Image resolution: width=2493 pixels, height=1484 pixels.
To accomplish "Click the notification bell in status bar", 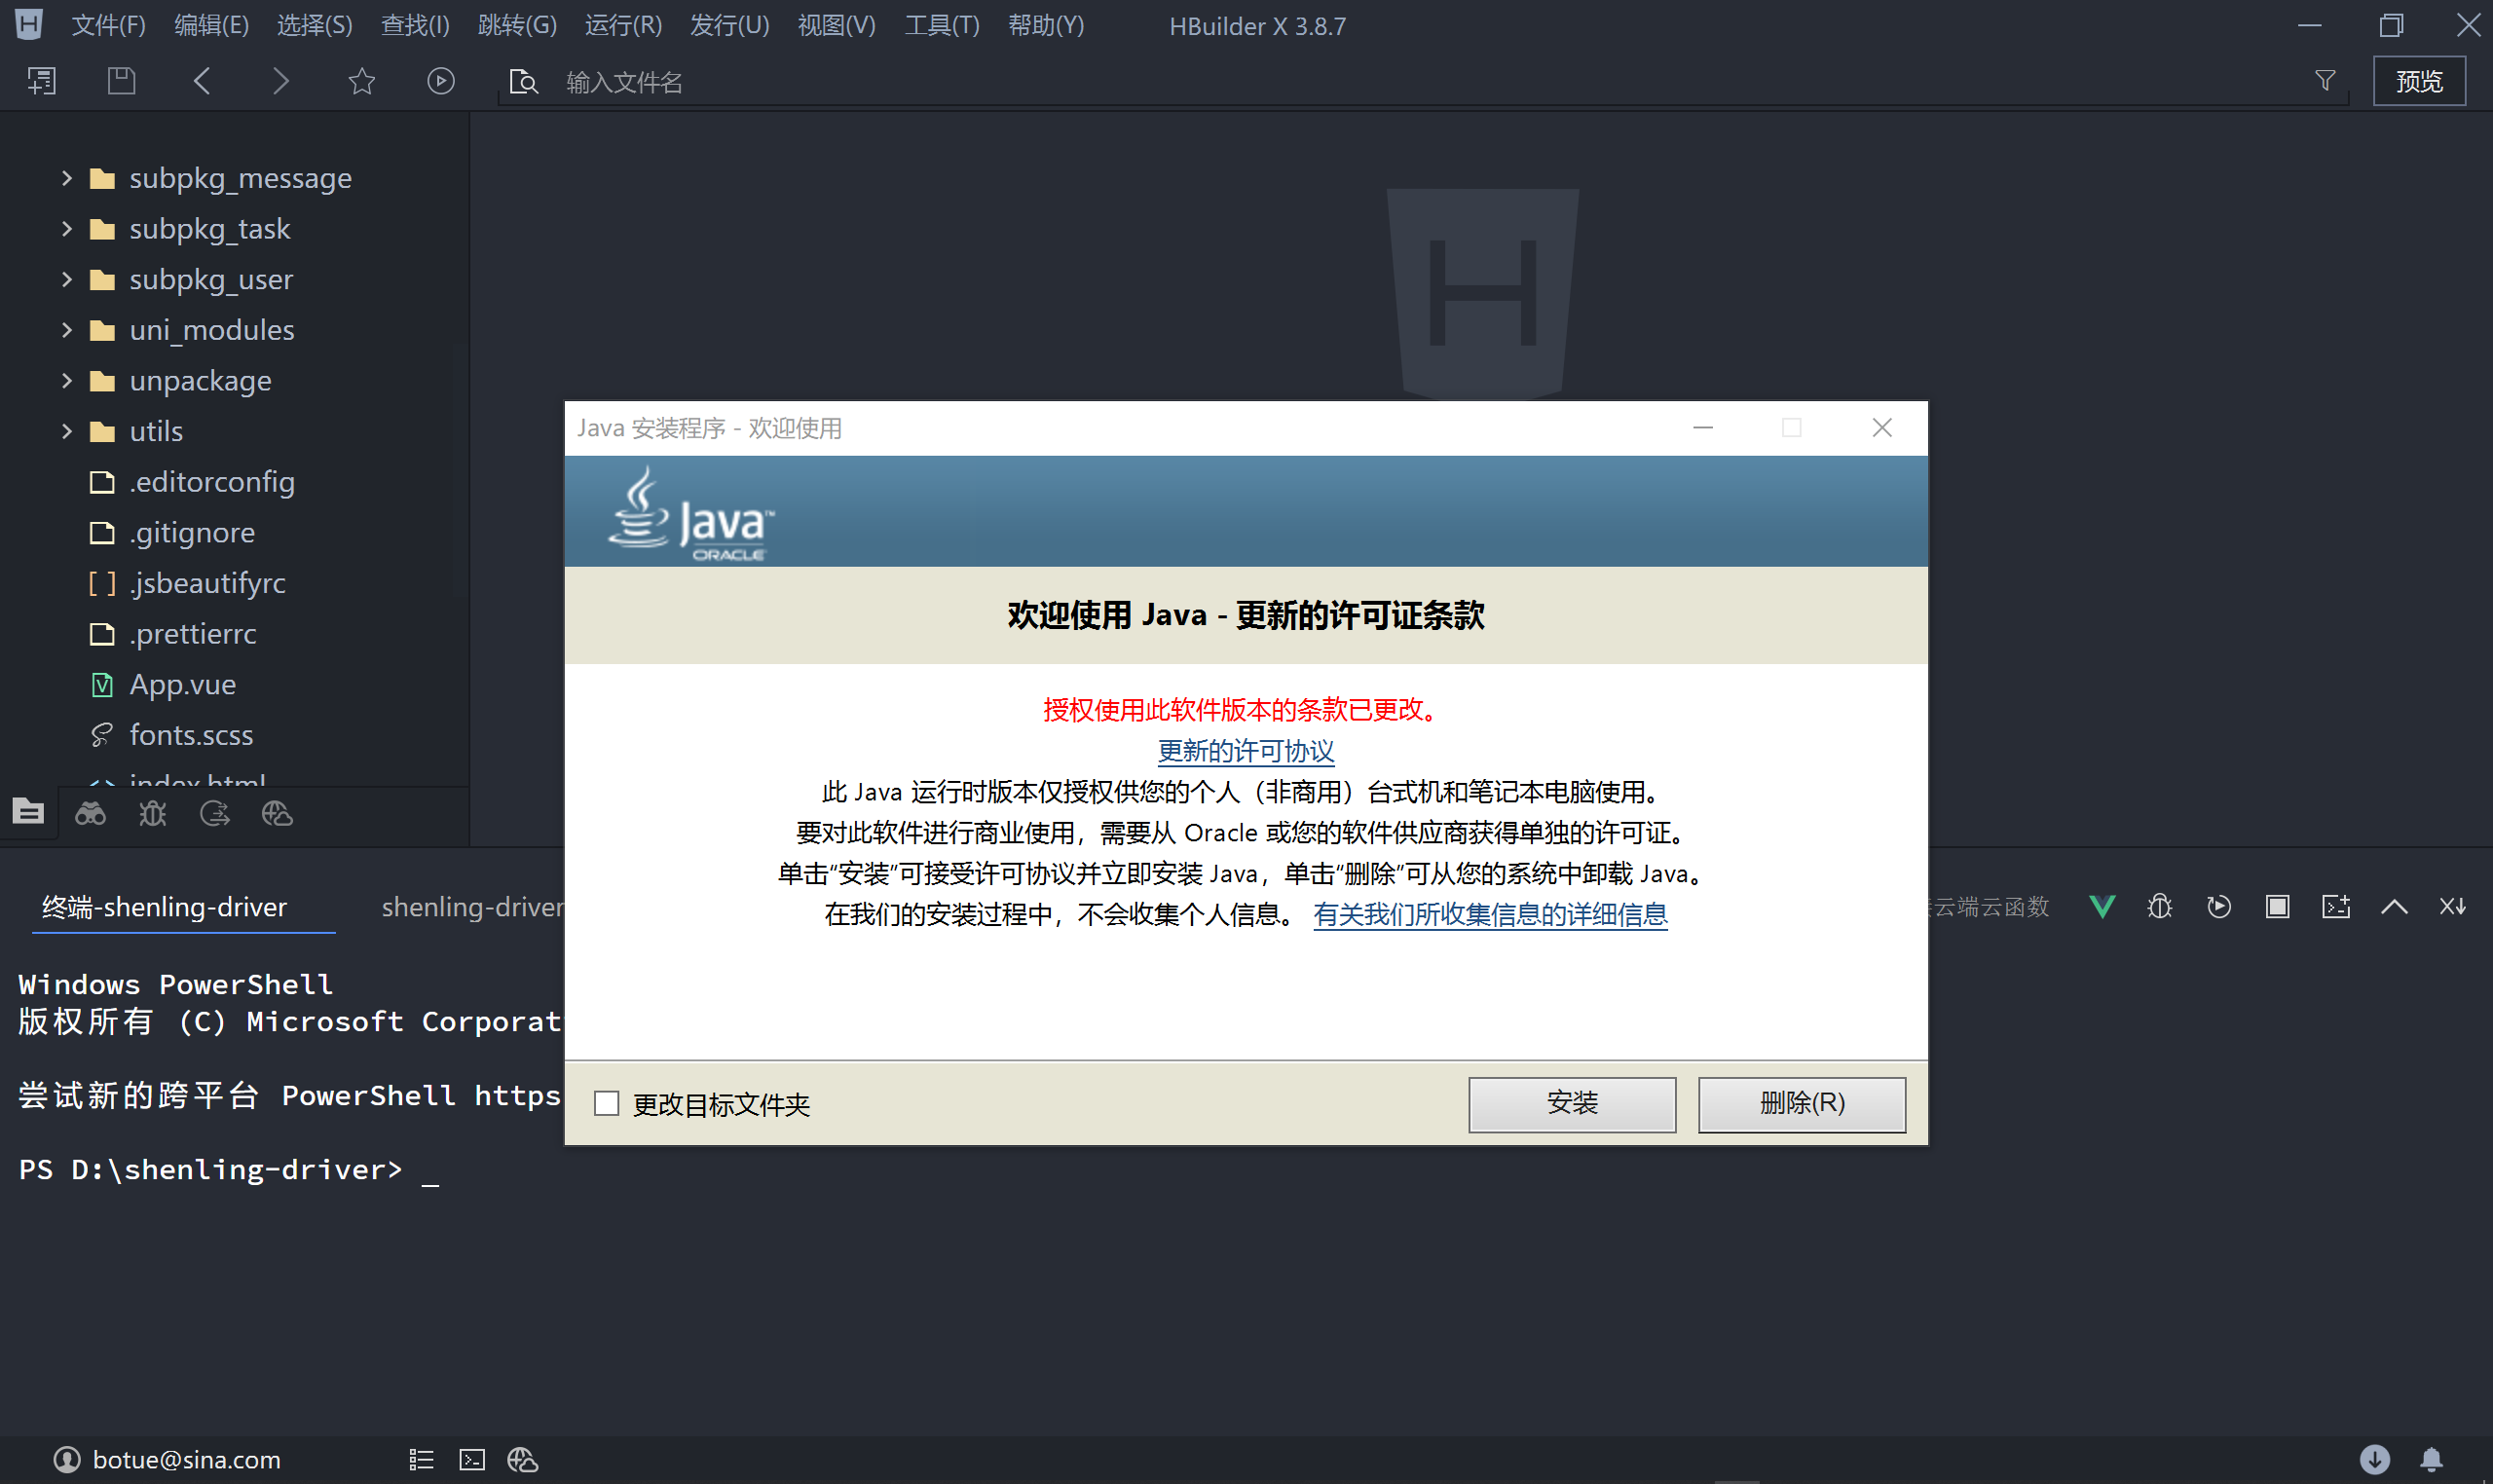I will pyautogui.click(x=2431, y=1459).
